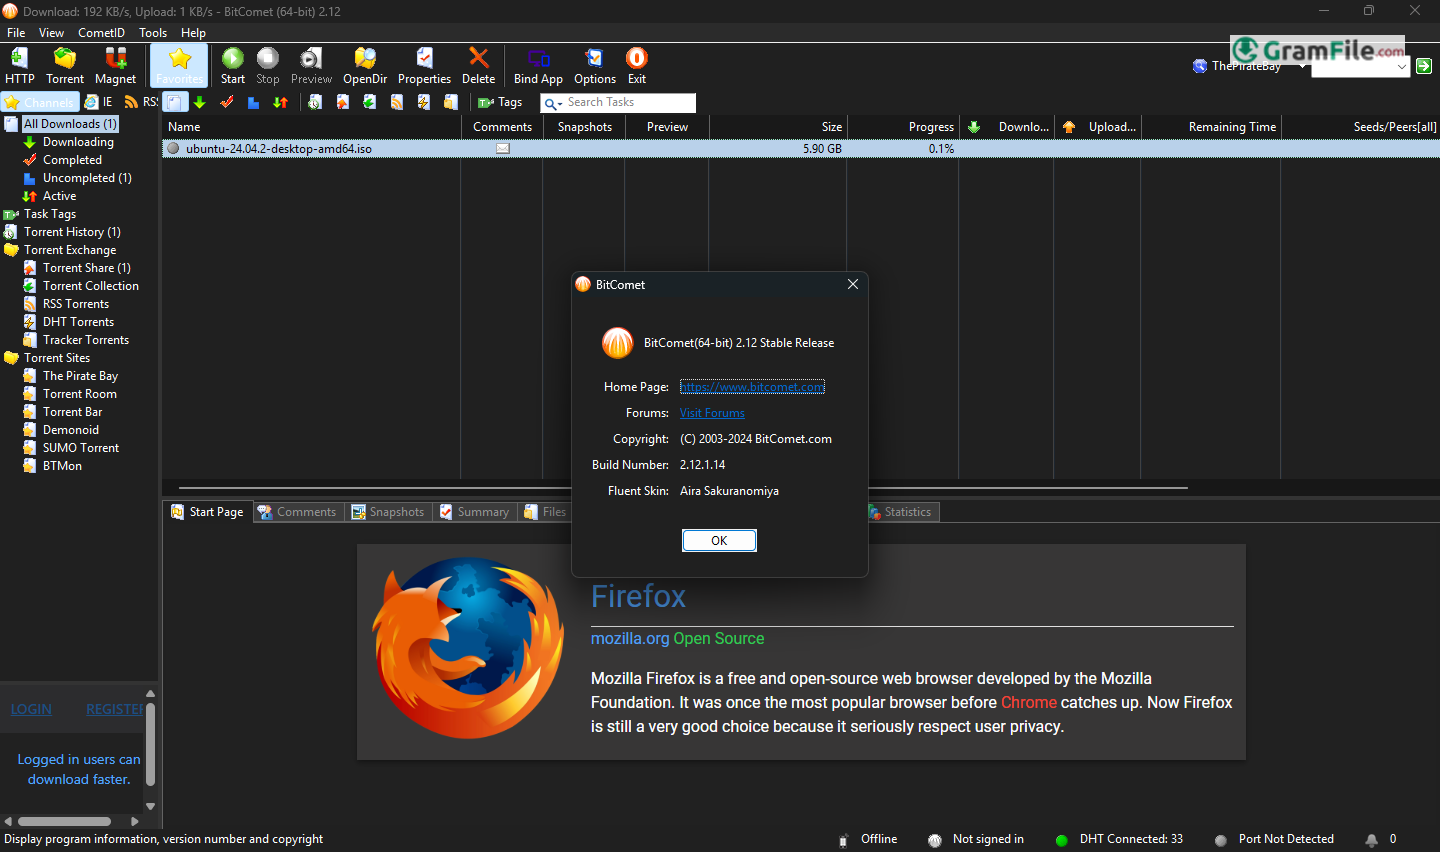Click the Bind App toolbar icon
Screen dimensions: 1440x852
538,66
